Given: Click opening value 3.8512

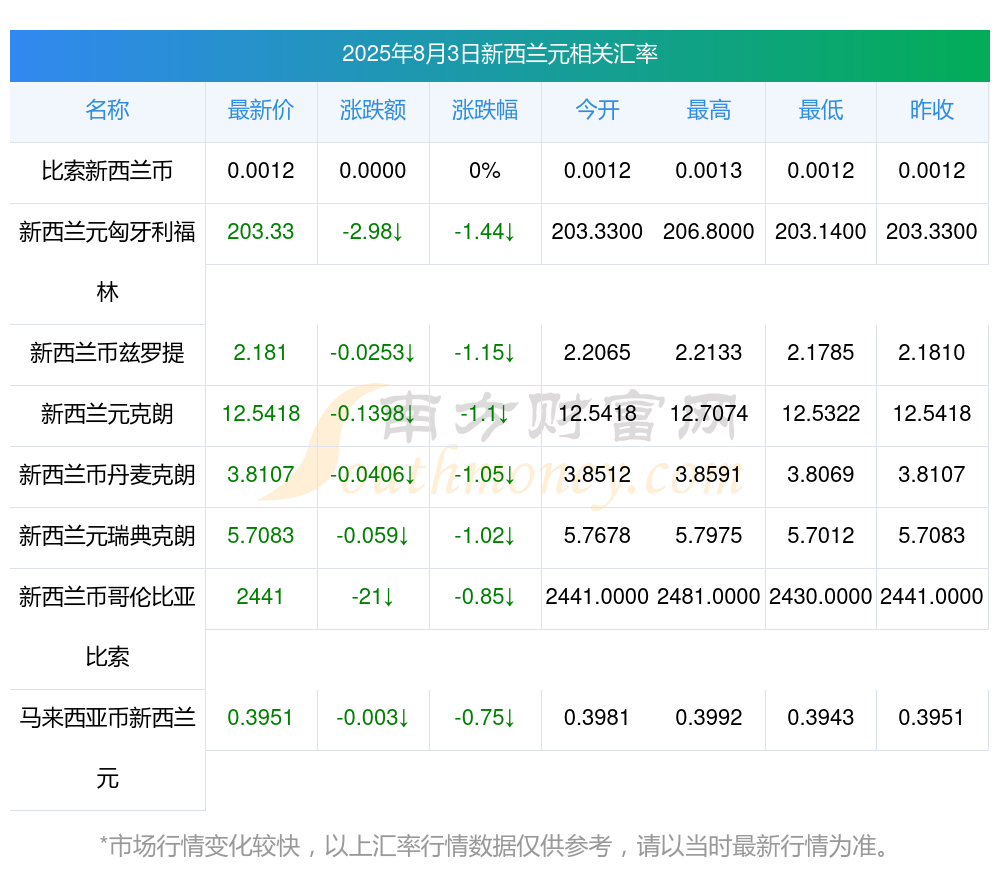Looking at the screenshot, I should click(x=597, y=474).
